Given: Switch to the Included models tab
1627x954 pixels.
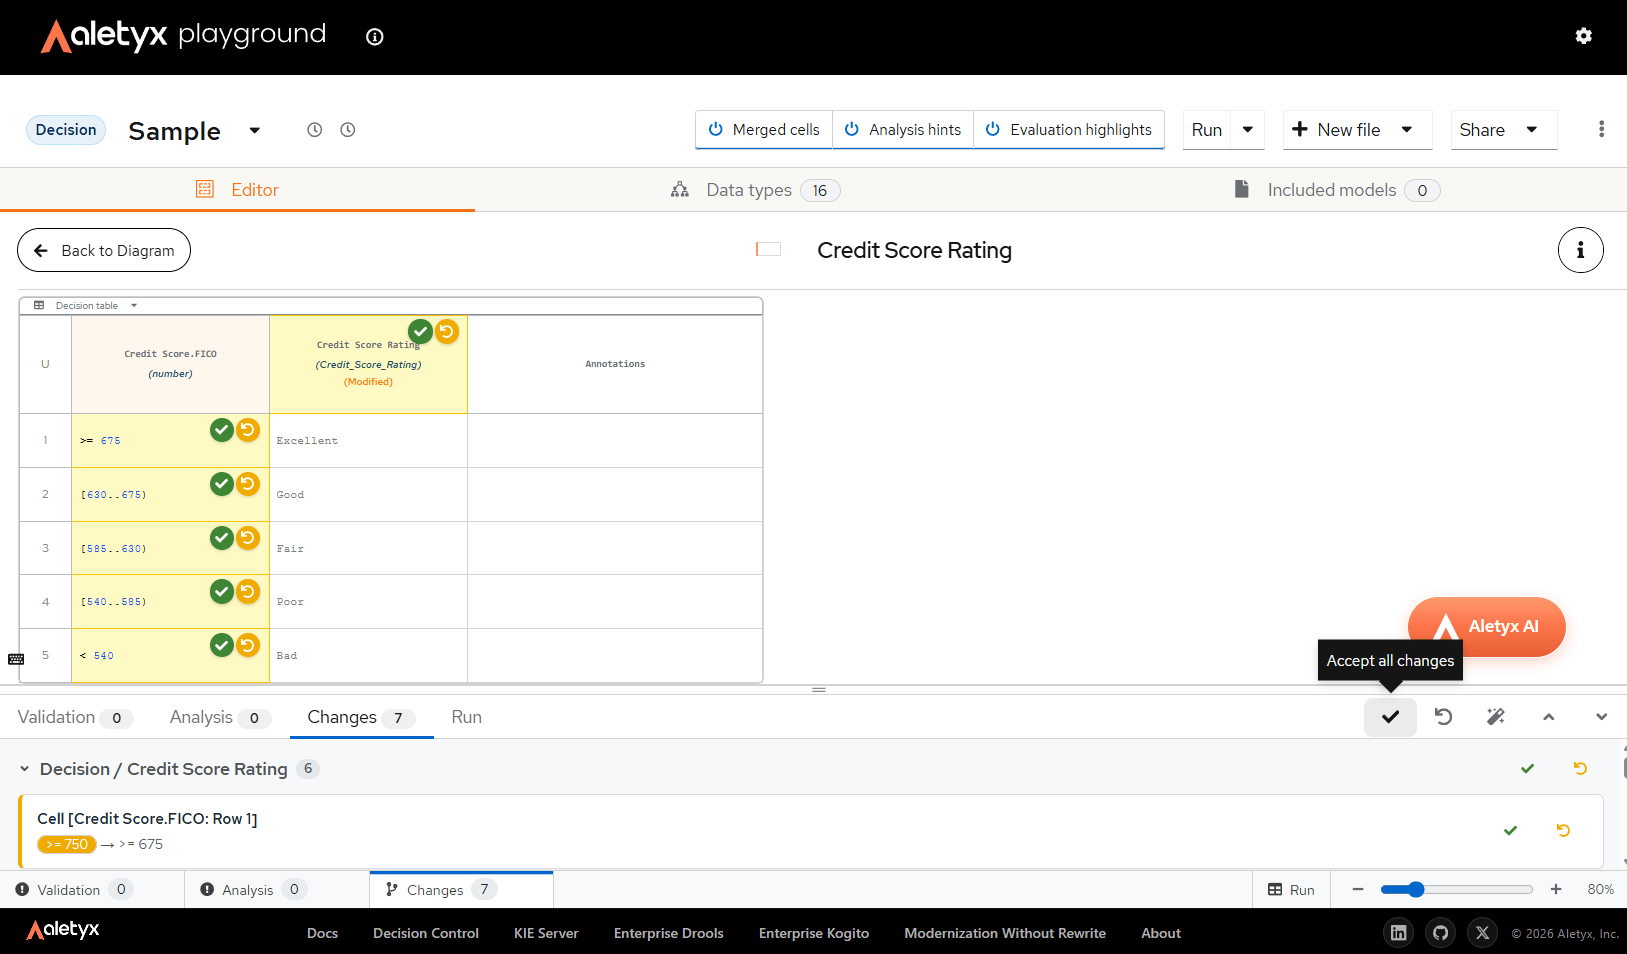Looking at the screenshot, I should click(x=1337, y=190).
